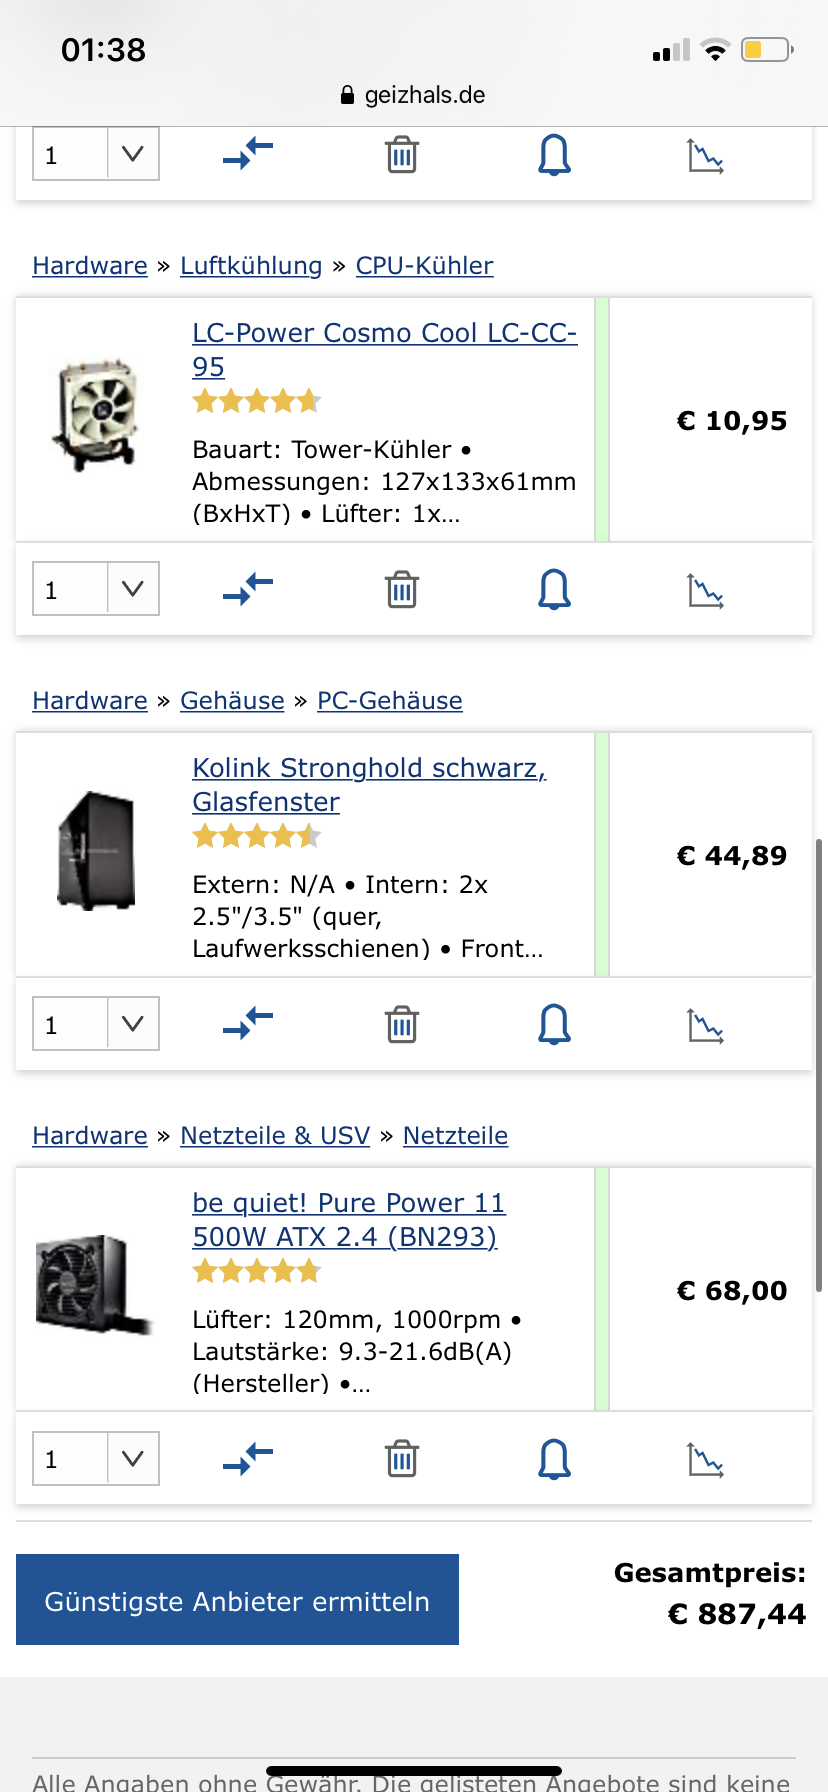Screen dimensions: 828x1792
Task: Go to CPU-Kühler category breadcrumb
Action: pyautogui.click(x=424, y=266)
